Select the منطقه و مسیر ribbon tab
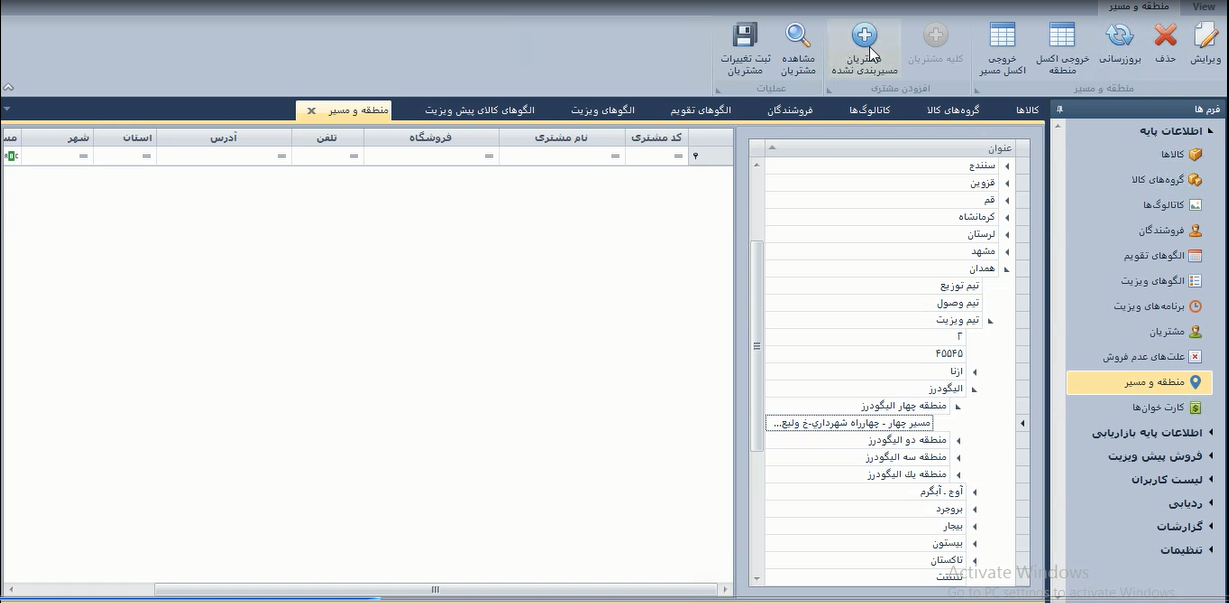Viewport: 1229px width, 603px height. click(1140, 6)
